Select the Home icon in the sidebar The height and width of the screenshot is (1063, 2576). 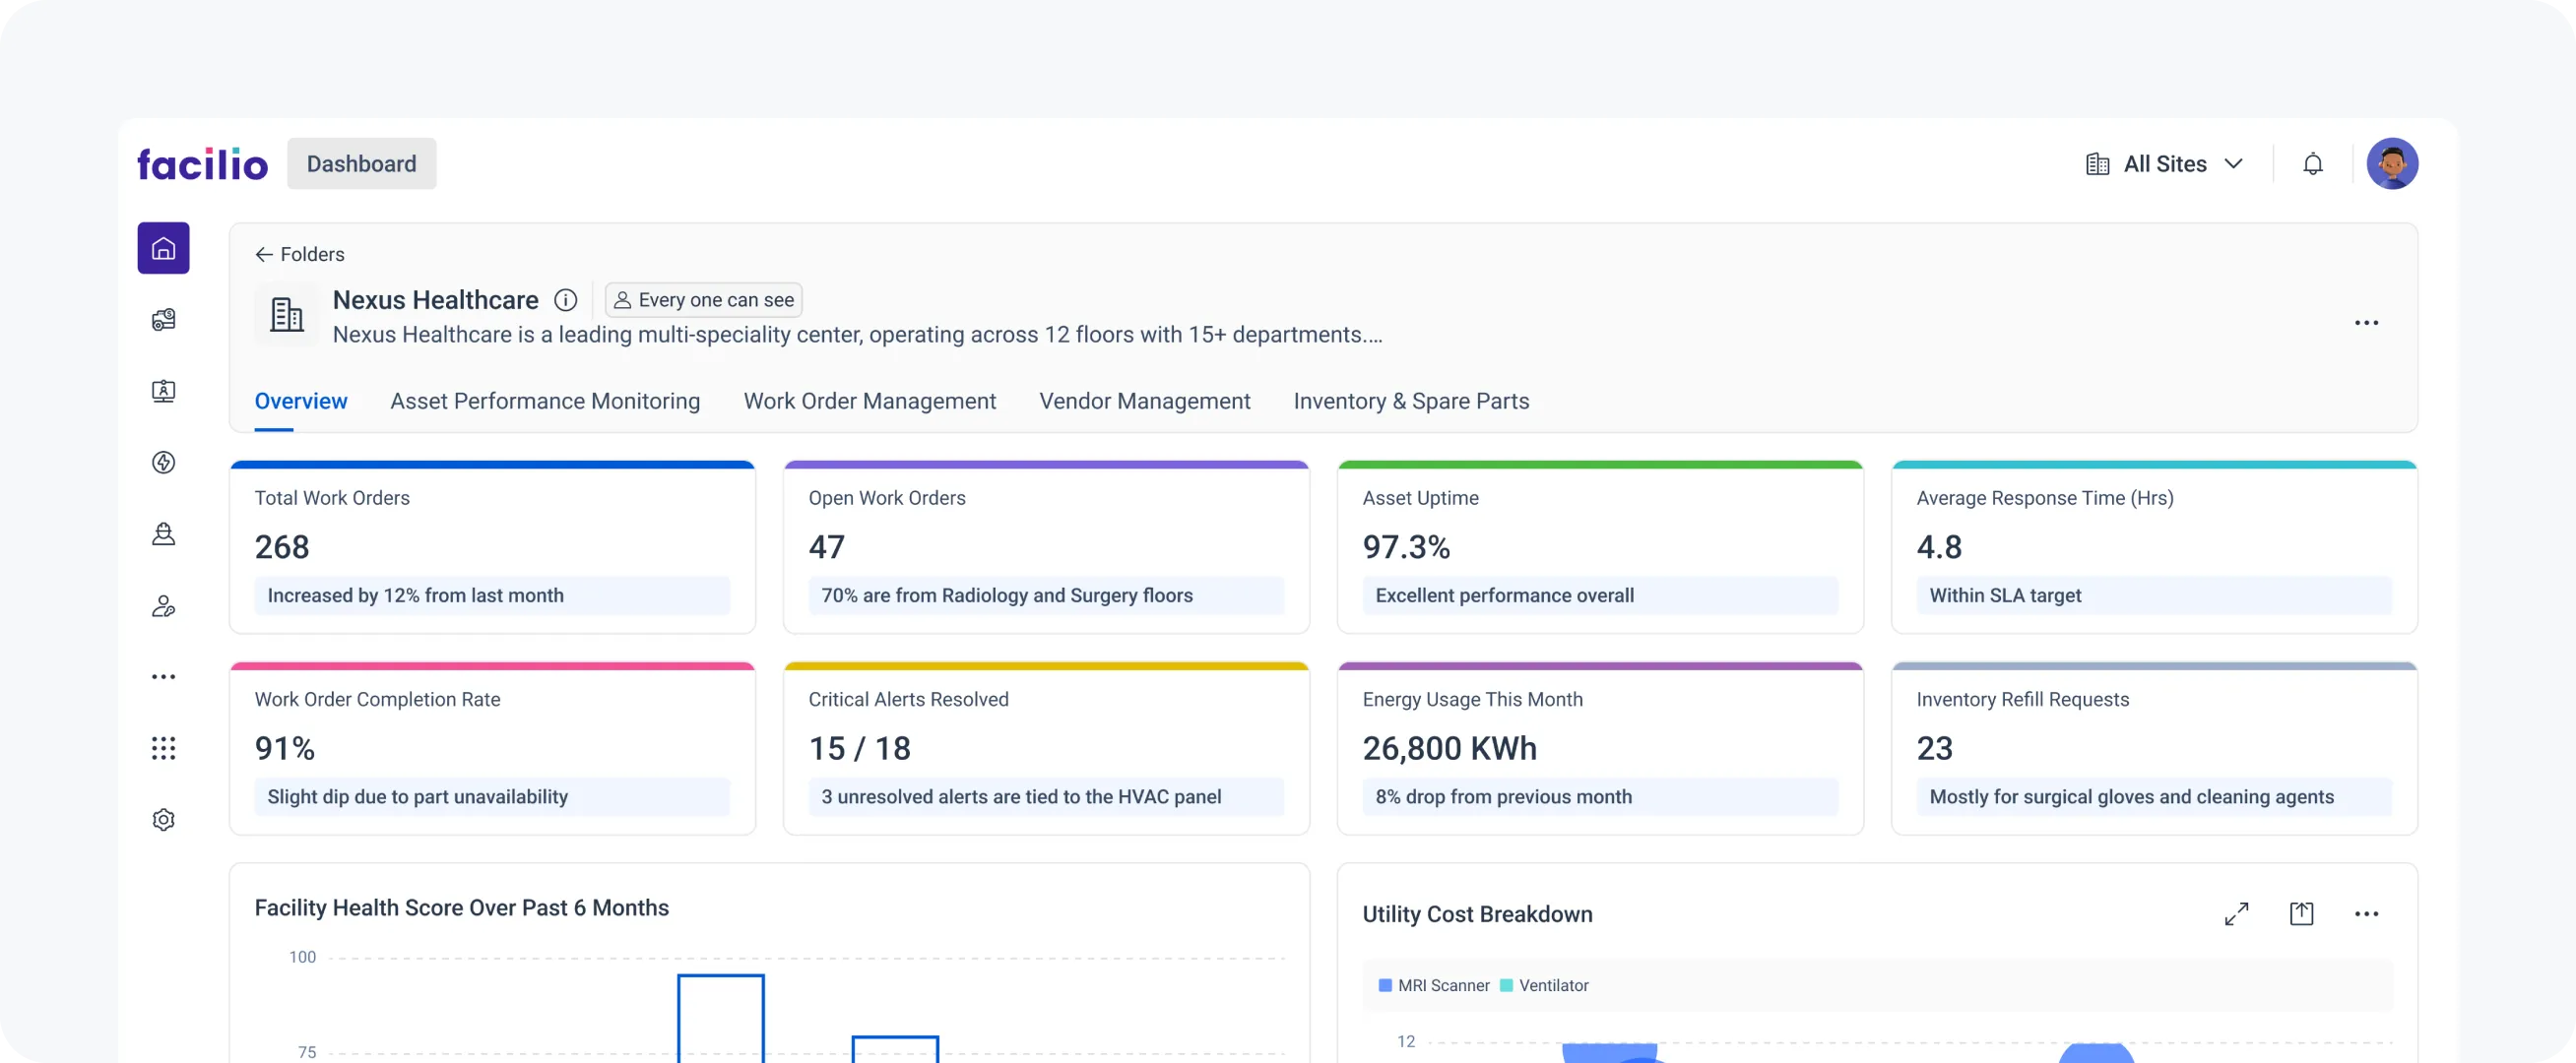[163, 248]
